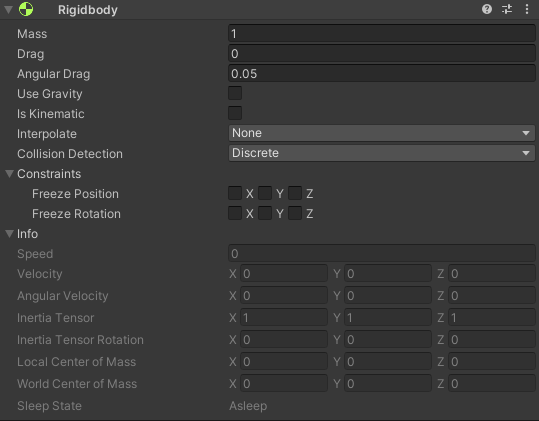The width and height of the screenshot is (539, 421).
Task: Enable the Use Gravity checkbox
Action: pos(235,93)
